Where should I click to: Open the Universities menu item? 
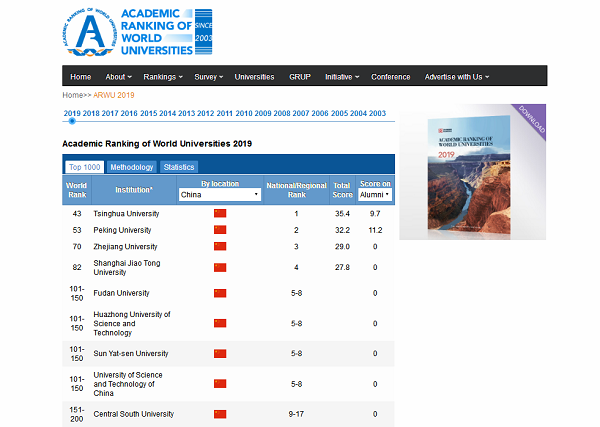click(x=254, y=77)
